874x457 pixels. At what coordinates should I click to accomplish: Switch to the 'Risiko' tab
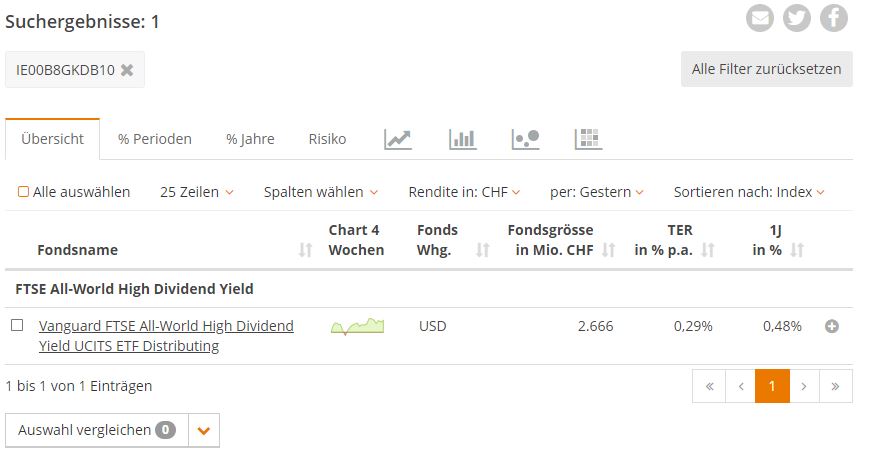click(x=327, y=139)
